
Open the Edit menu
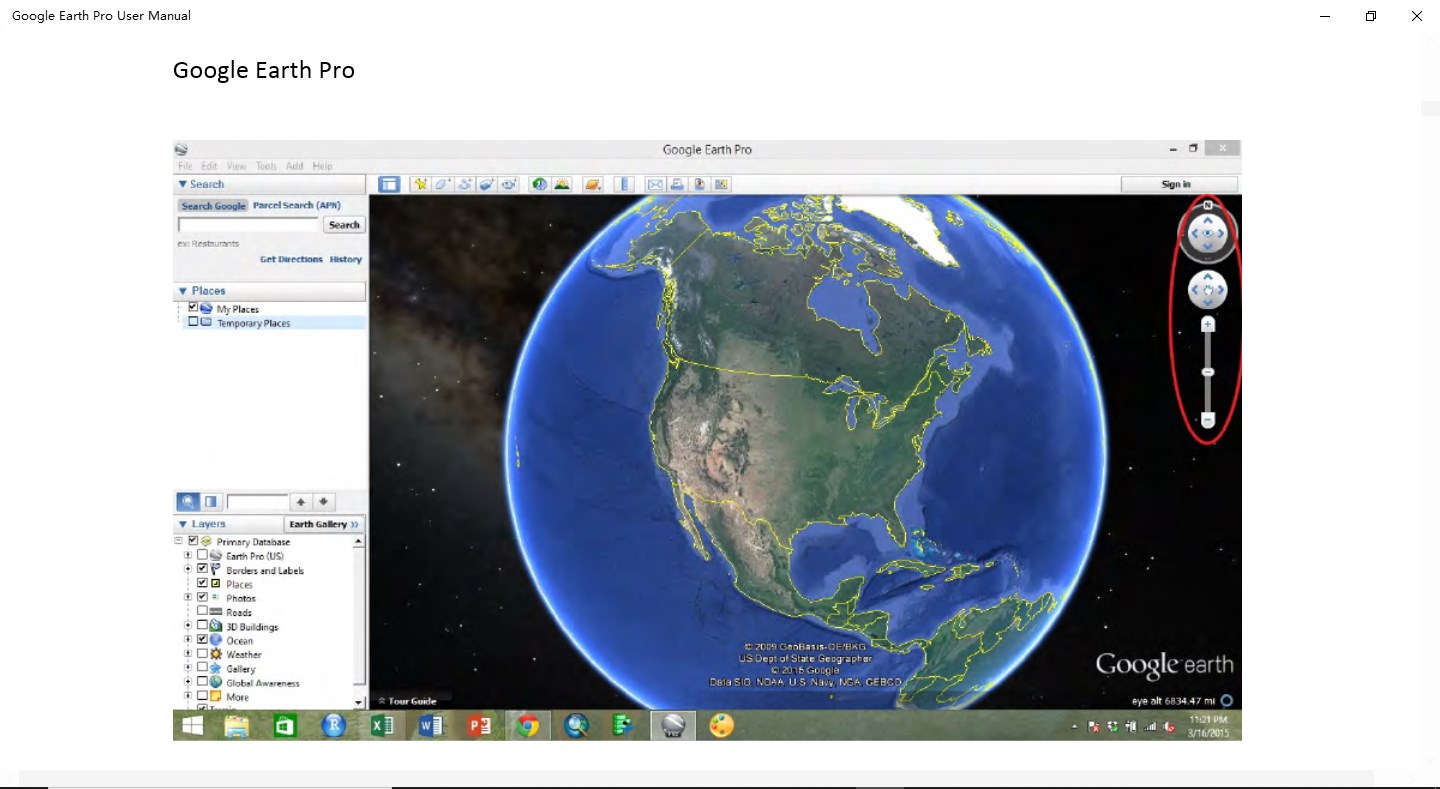209,166
